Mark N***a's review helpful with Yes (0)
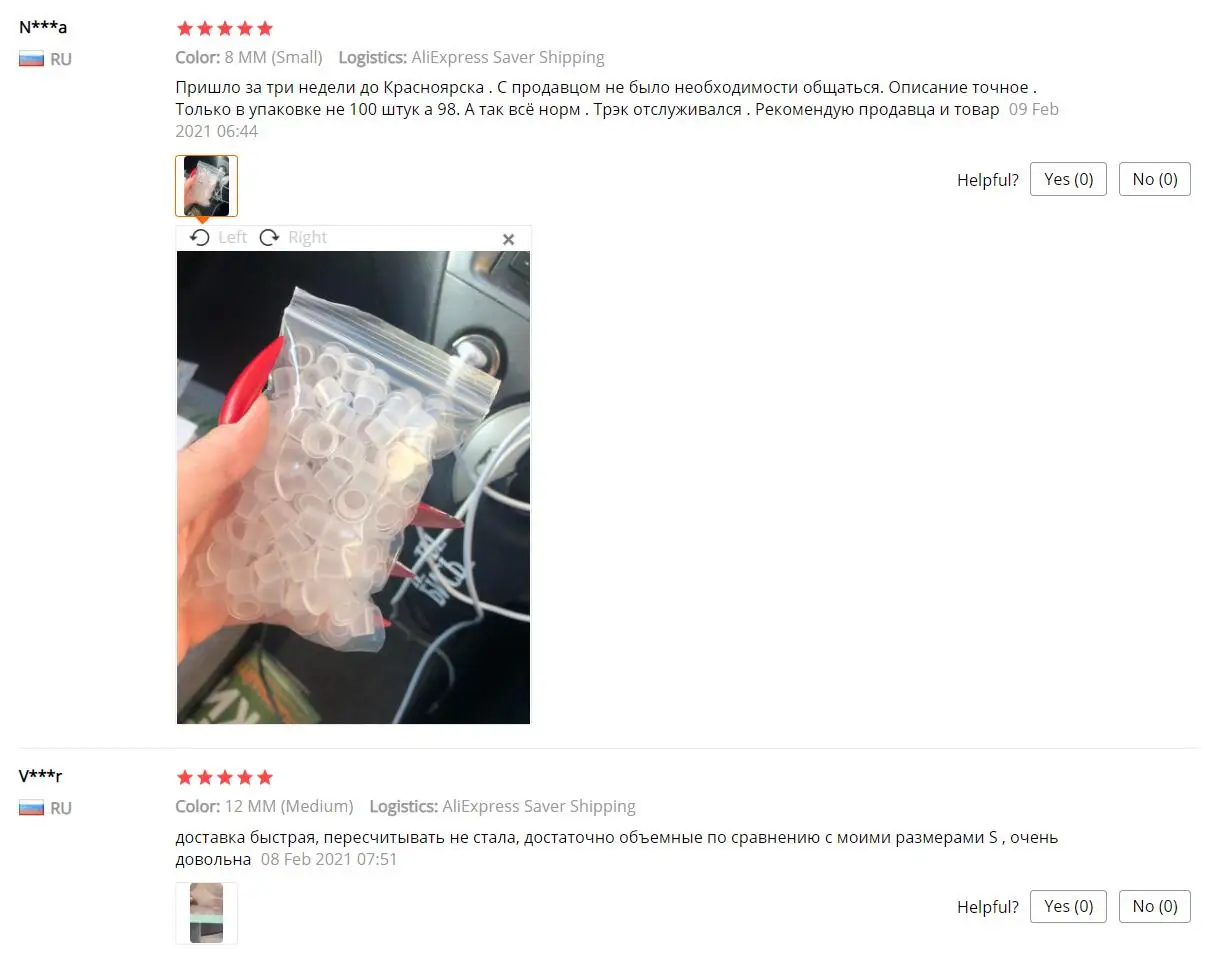The image size is (1219, 968). pyautogui.click(x=1068, y=179)
